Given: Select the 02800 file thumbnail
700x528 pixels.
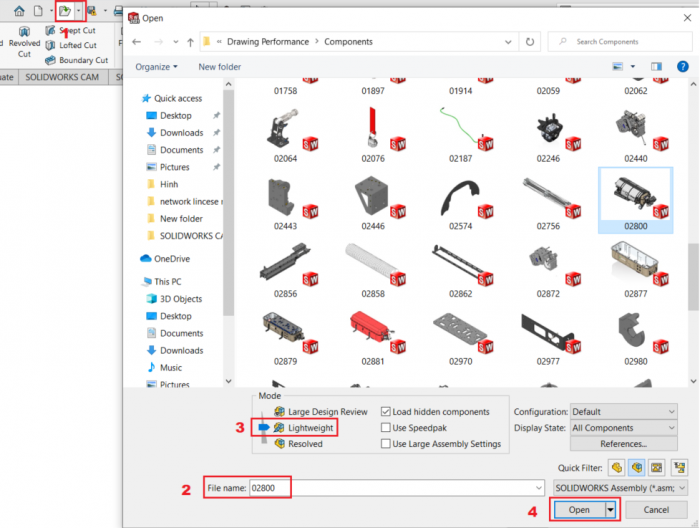Looking at the screenshot, I should pyautogui.click(x=635, y=200).
